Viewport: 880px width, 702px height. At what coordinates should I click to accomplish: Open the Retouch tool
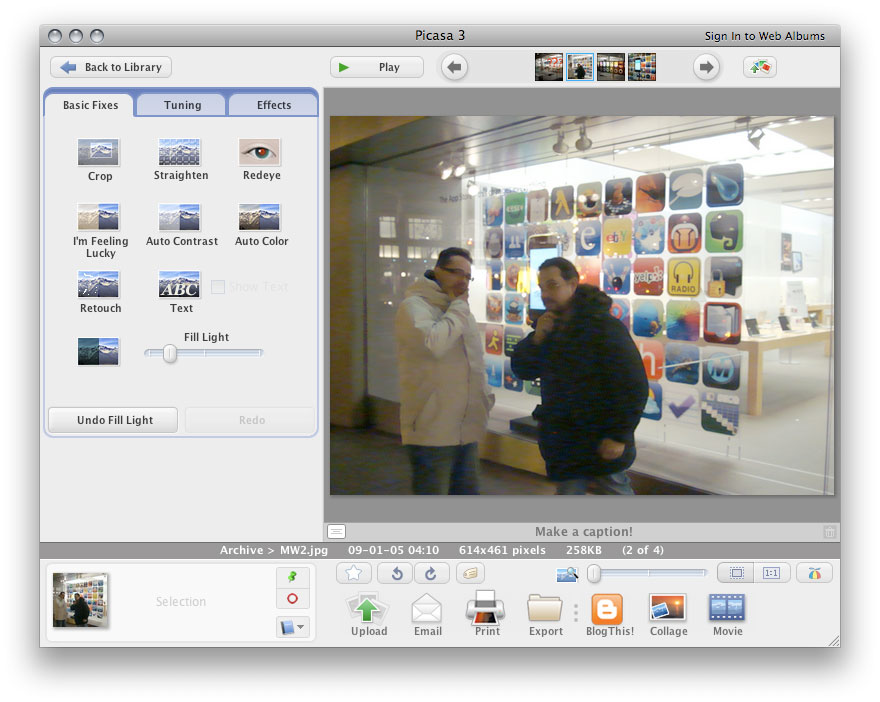[98, 284]
